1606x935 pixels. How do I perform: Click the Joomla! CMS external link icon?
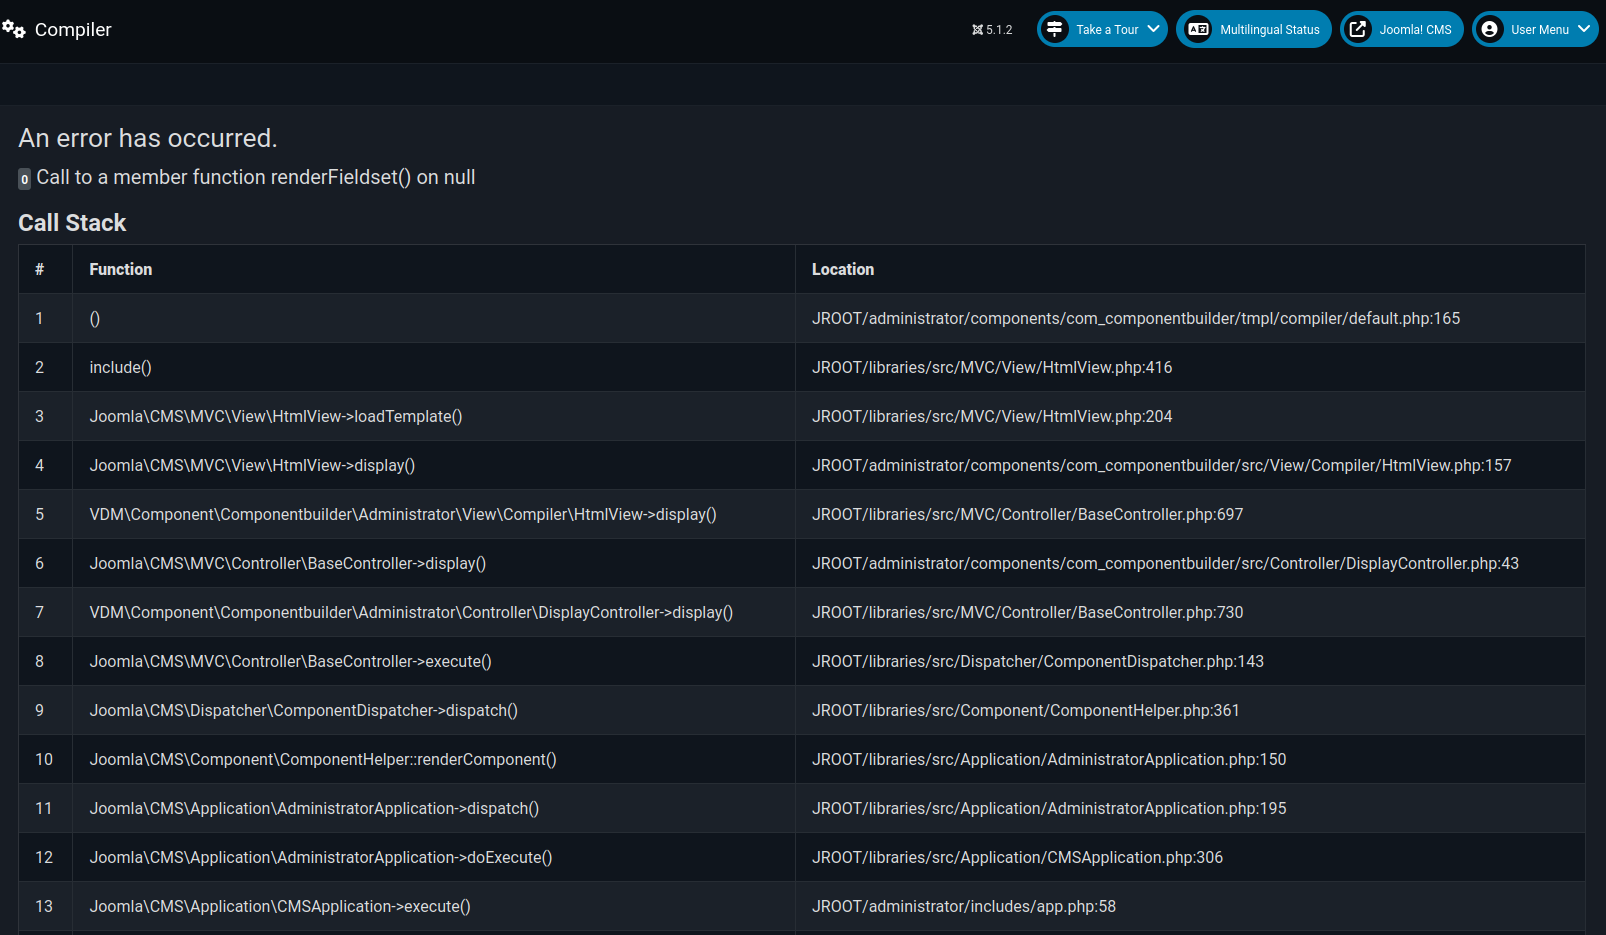pyautogui.click(x=1358, y=29)
